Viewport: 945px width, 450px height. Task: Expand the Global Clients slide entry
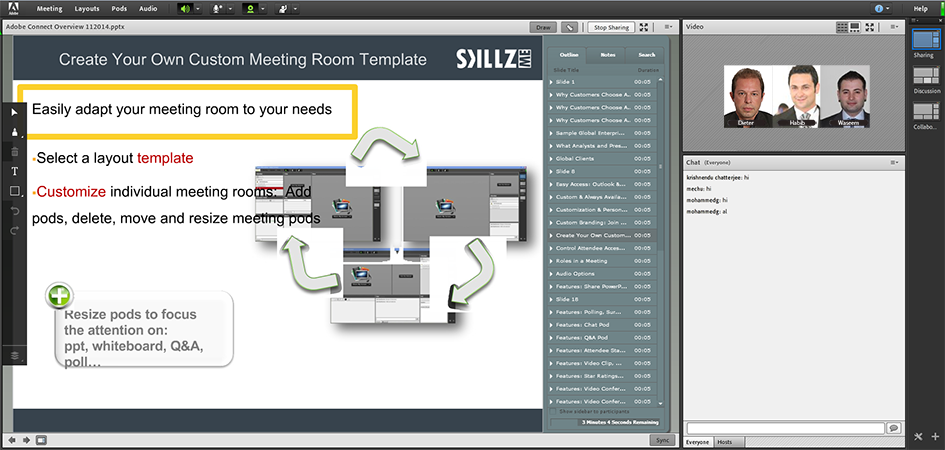coord(551,158)
